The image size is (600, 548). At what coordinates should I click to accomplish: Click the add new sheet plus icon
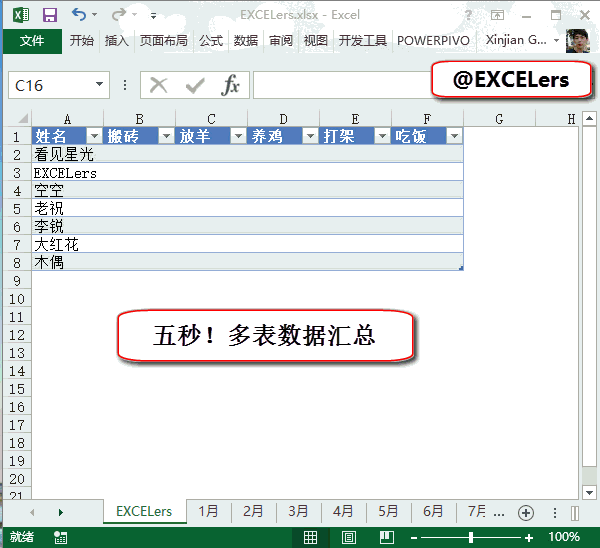(x=526, y=512)
